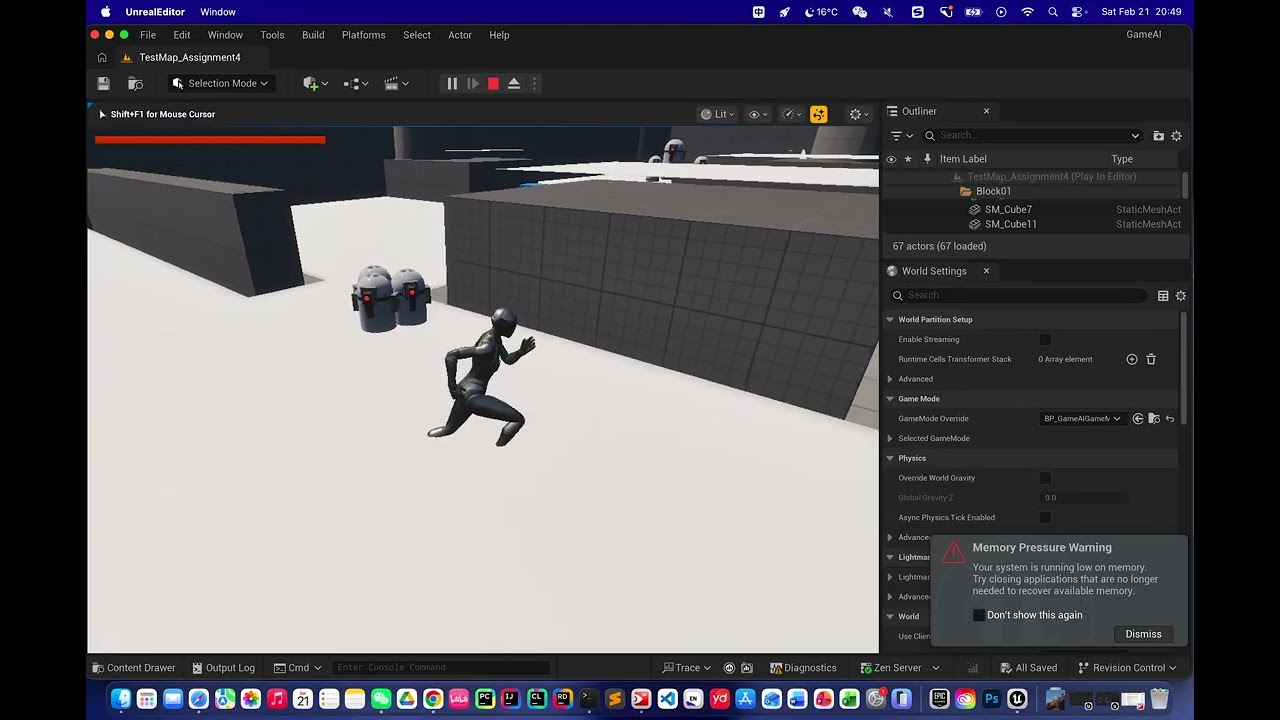The width and height of the screenshot is (1280, 720).
Task: Open the Content Drawer
Action: (x=133, y=668)
